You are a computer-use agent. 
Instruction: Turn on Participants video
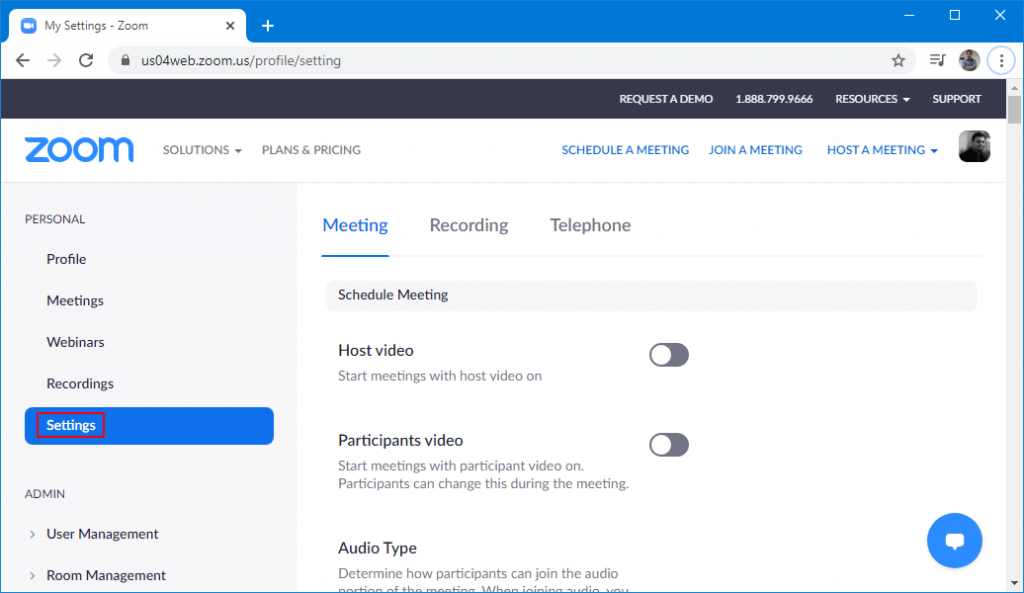click(668, 444)
